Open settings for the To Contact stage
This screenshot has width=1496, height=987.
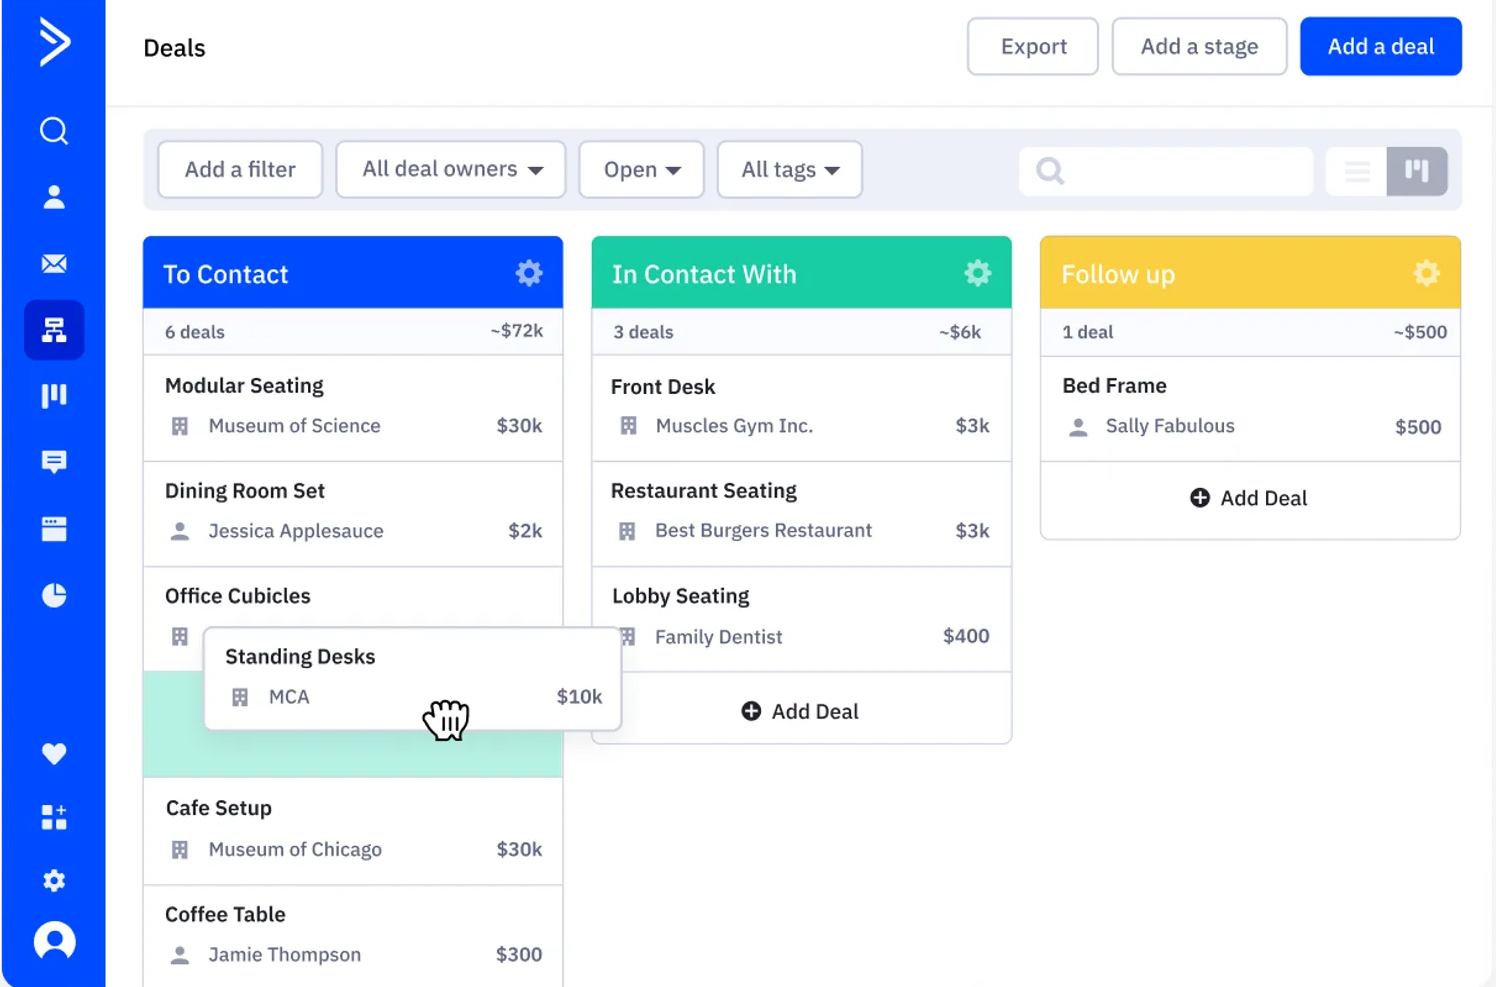[x=529, y=272]
